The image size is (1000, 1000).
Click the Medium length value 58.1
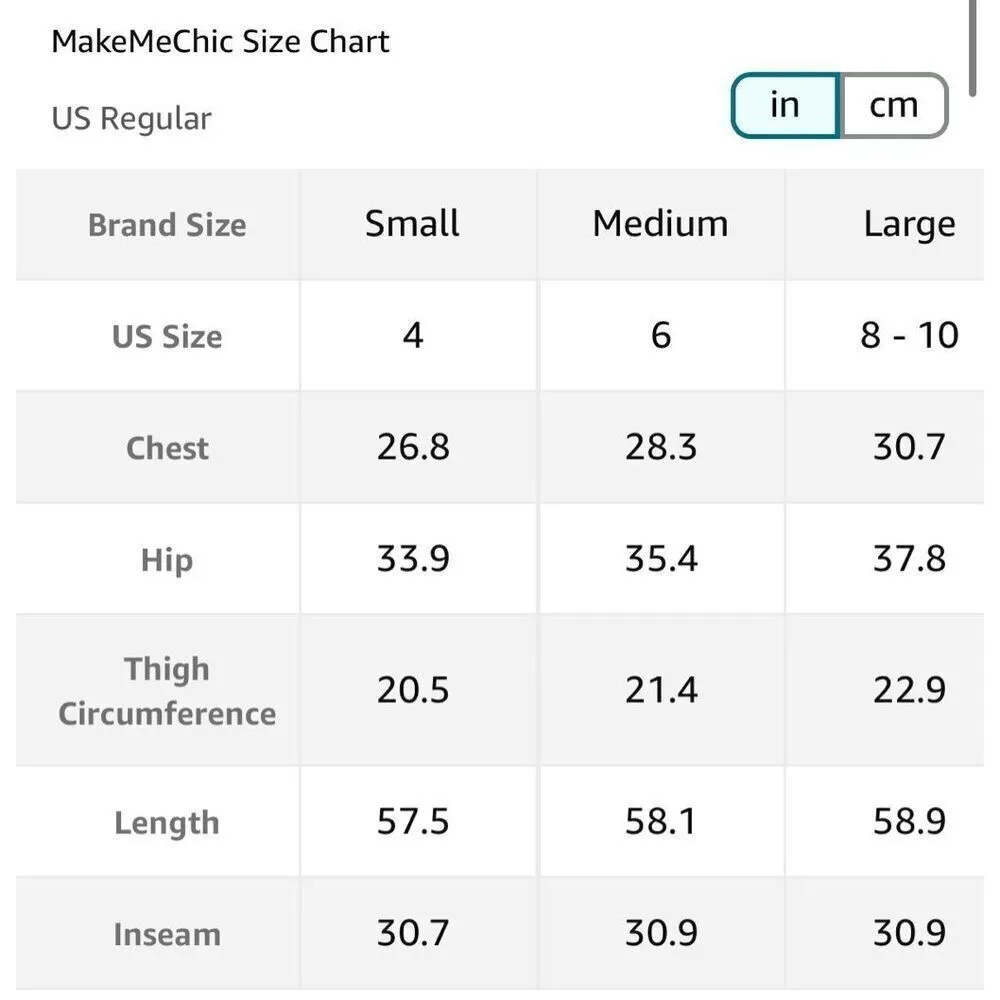coord(660,822)
